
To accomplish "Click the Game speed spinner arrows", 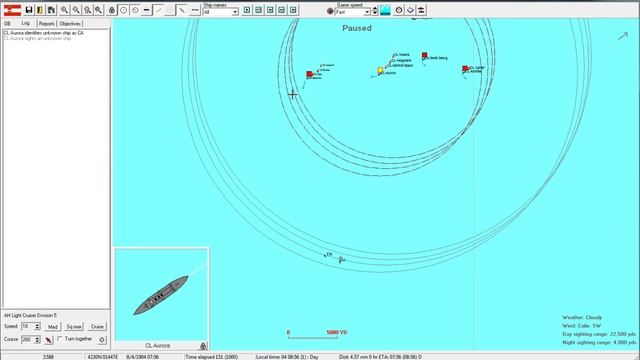I will click(x=375, y=11).
